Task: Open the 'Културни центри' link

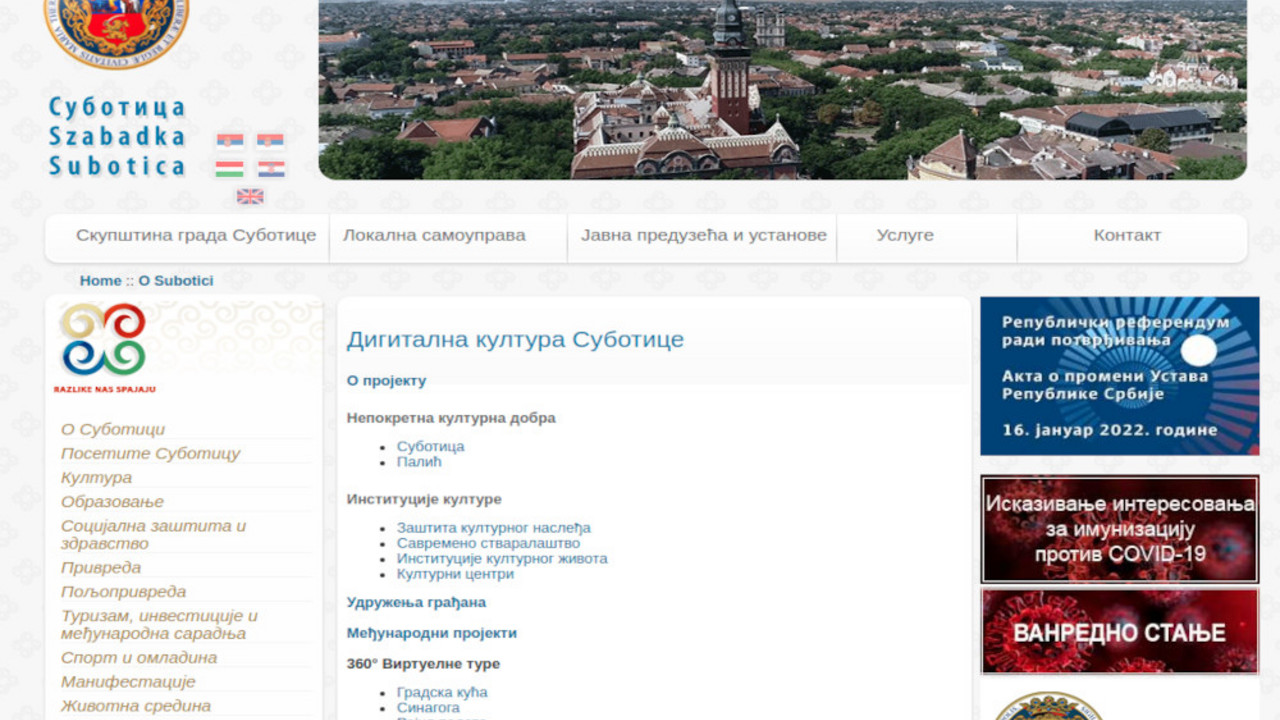Action: tap(455, 574)
